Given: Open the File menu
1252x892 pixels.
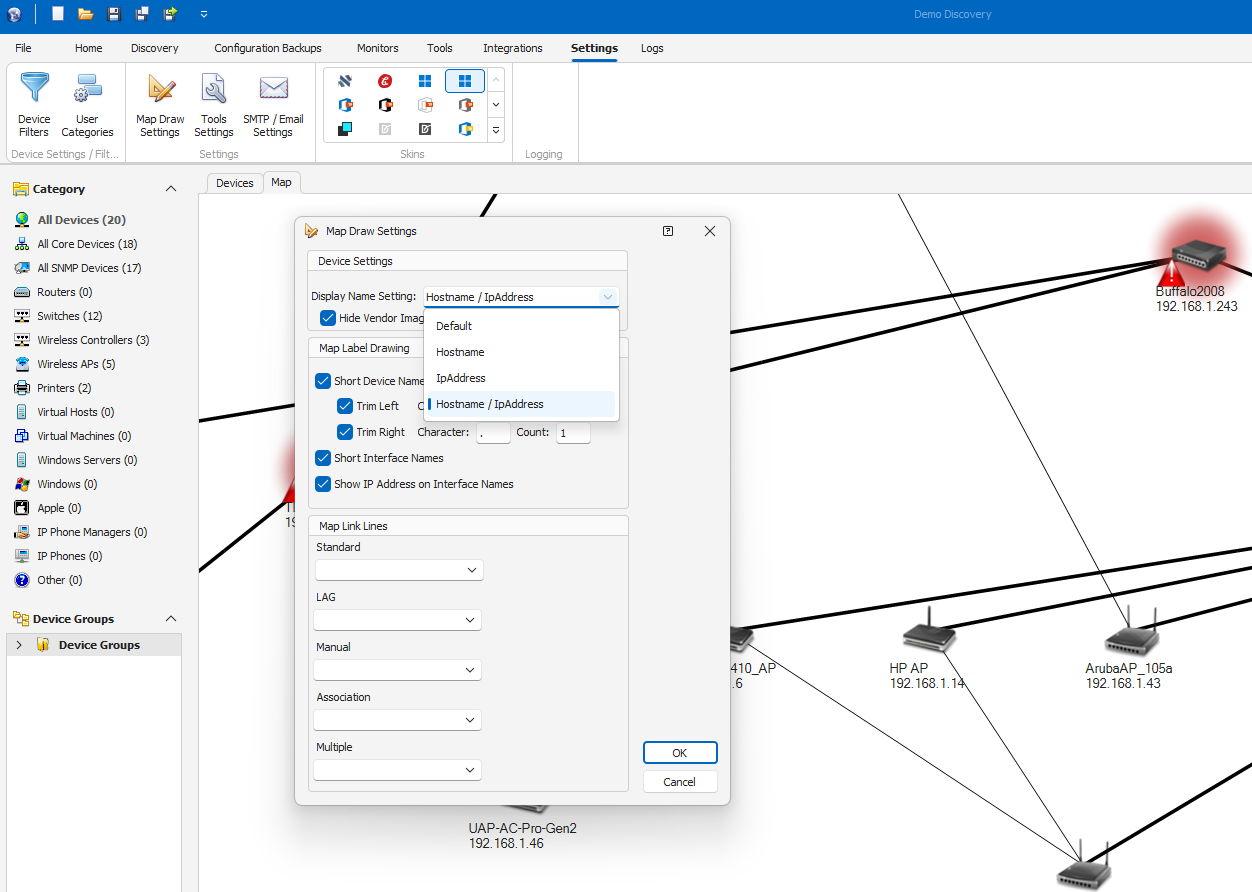Looking at the screenshot, I should pyautogui.click(x=23, y=48).
